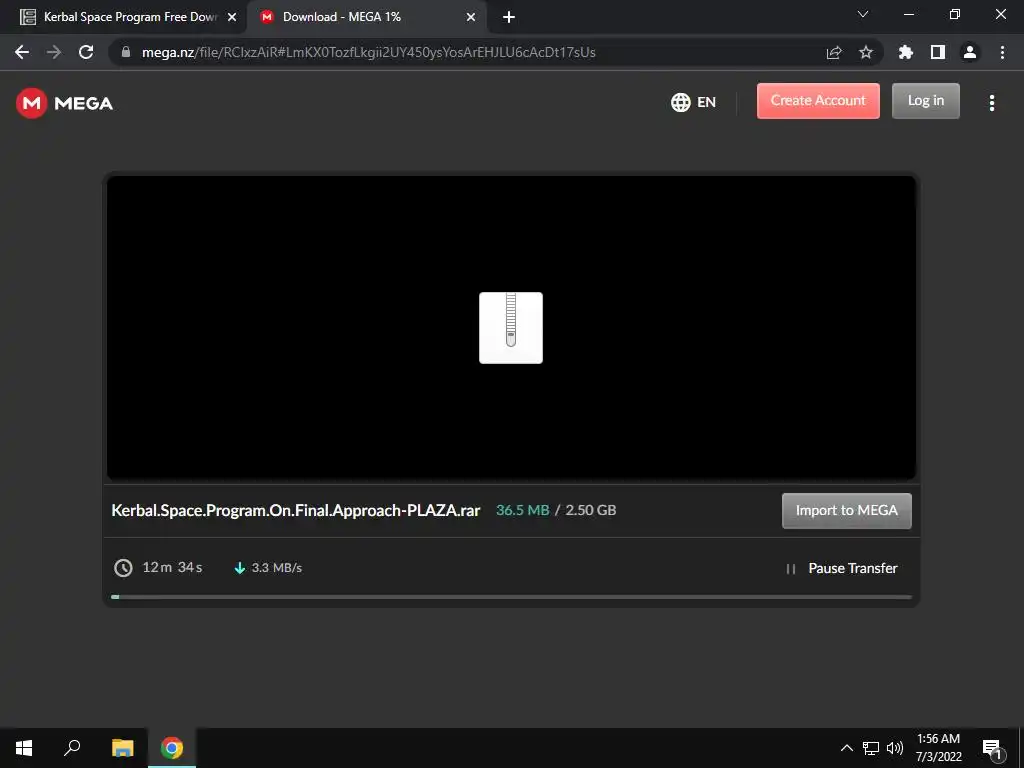Click the clock icon beside remaining time

tap(123, 568)
